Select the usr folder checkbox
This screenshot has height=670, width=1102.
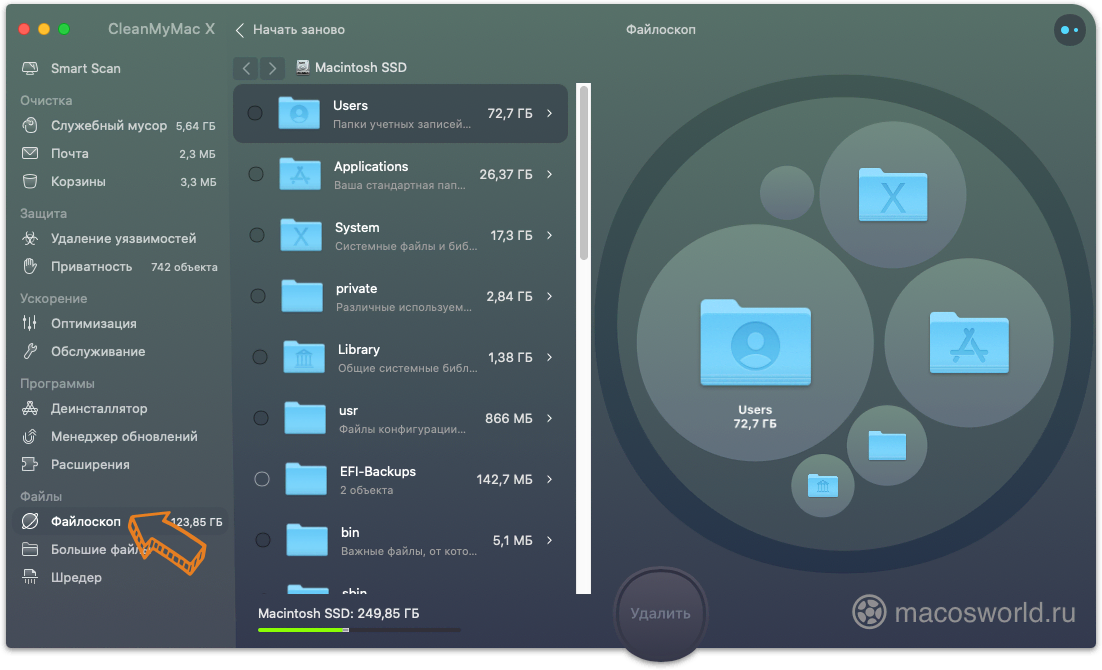tap(261, 418)
